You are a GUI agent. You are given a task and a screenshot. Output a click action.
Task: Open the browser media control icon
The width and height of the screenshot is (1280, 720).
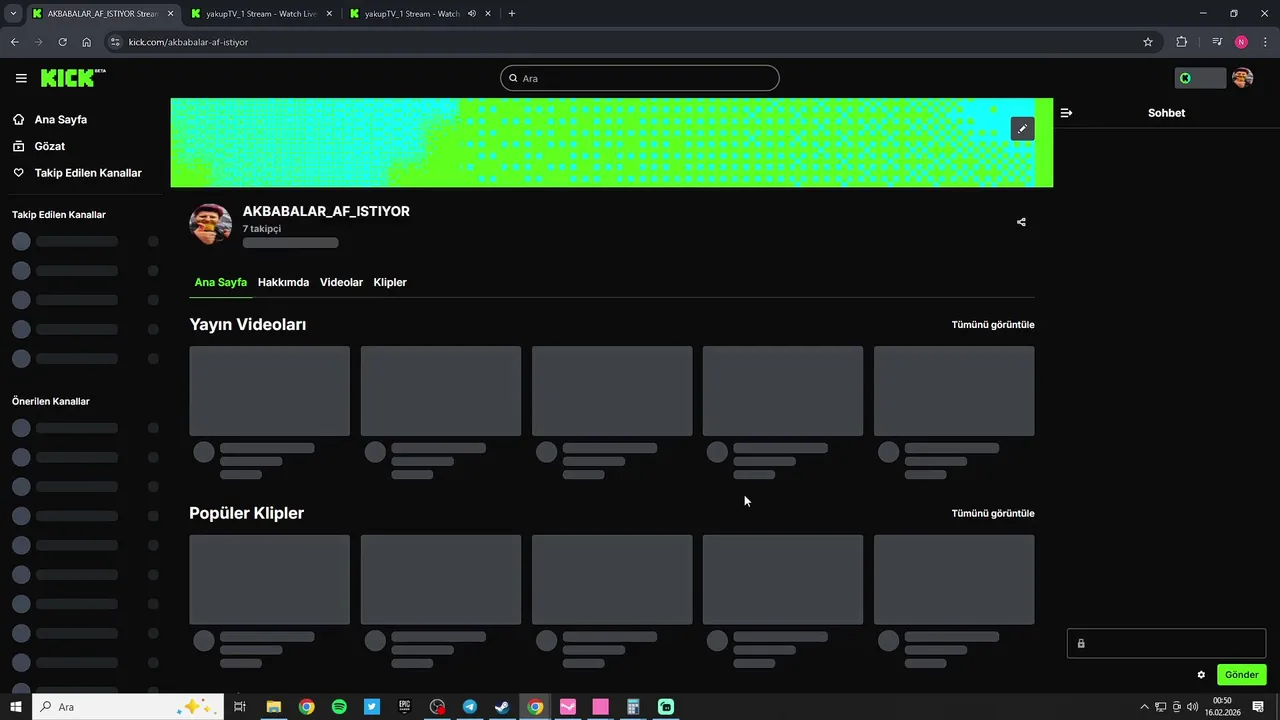tap(1217, 42)
